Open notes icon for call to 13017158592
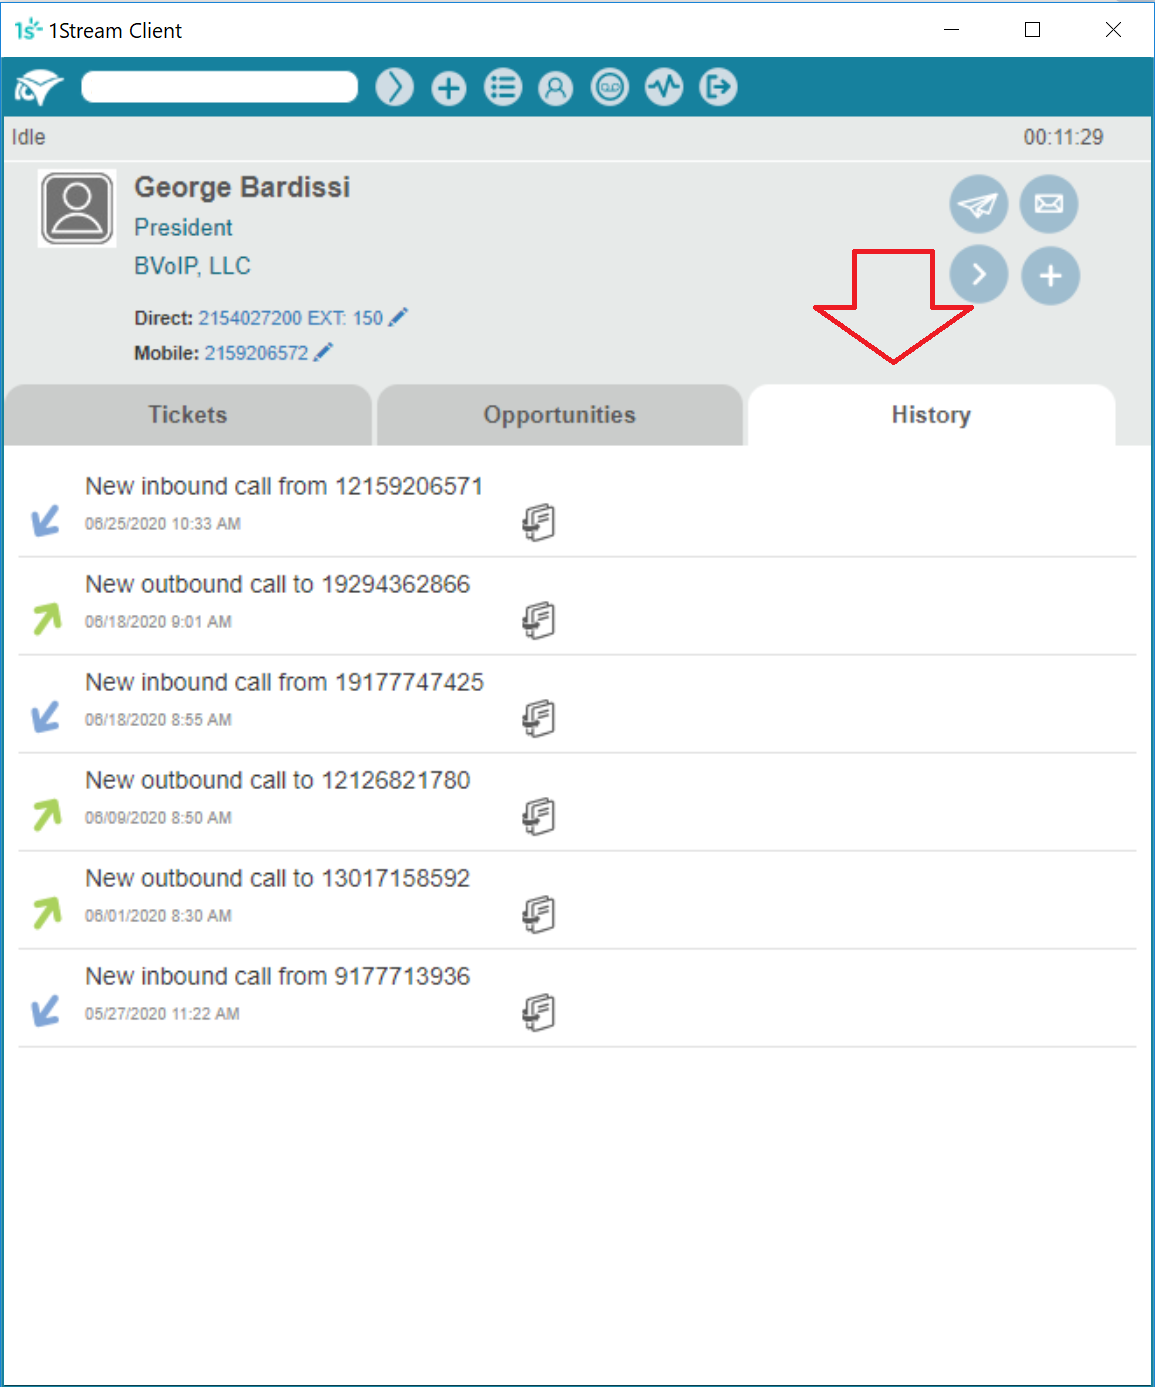Viewport: 1155px width, 1387px height. (539, 914)
